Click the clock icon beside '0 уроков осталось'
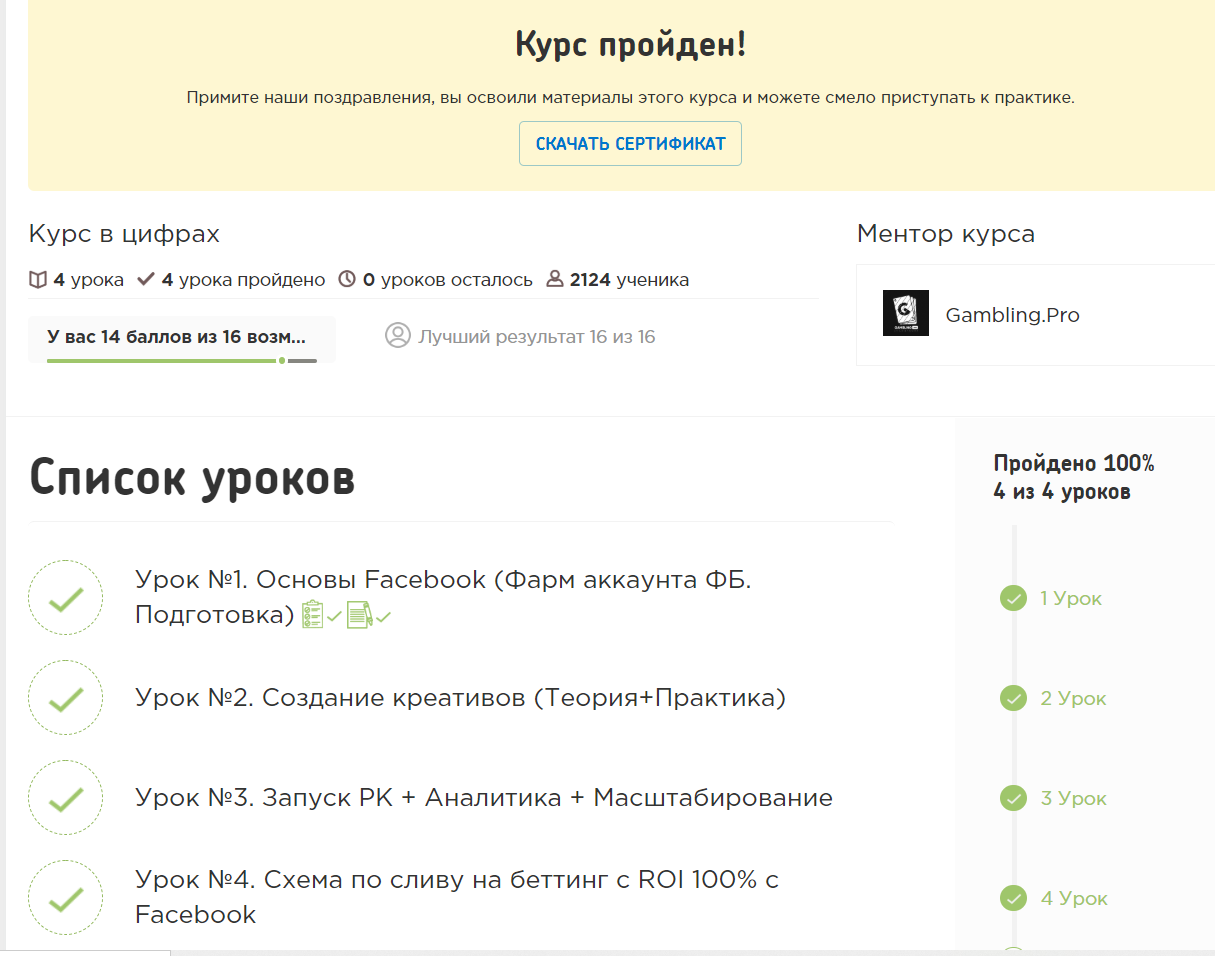The width and height of the screenshot is (1215, 956). click(x=347, y=280)
